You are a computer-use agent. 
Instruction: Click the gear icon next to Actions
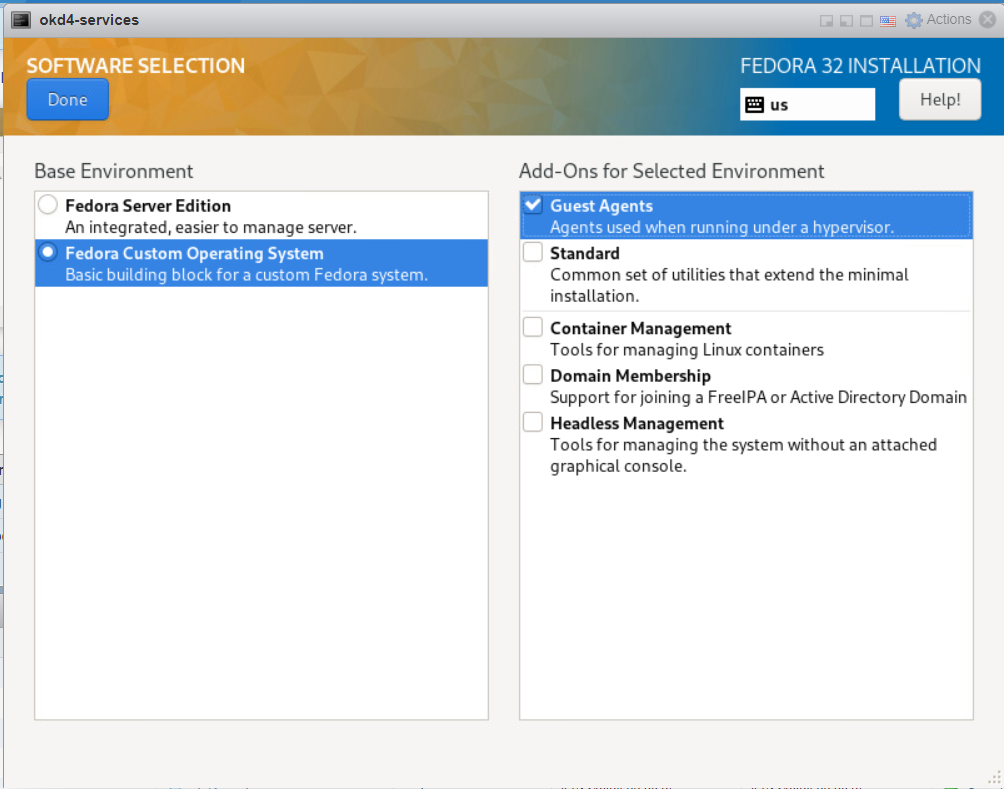914,20
